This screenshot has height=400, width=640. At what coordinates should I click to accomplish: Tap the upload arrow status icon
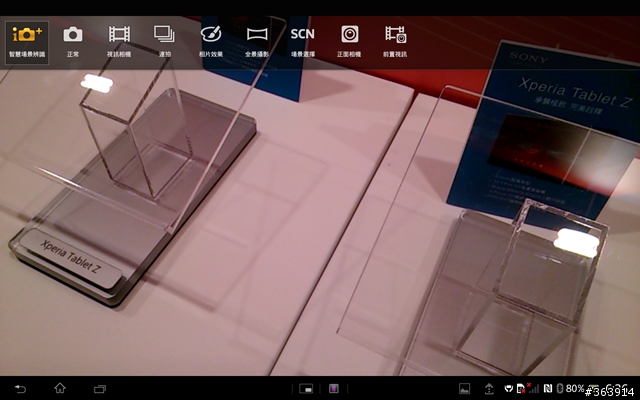[x=489, y=389]
